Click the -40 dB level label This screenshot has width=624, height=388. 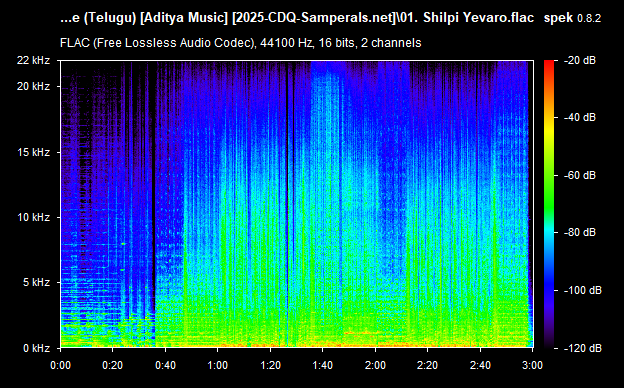(x=580, y=118)
